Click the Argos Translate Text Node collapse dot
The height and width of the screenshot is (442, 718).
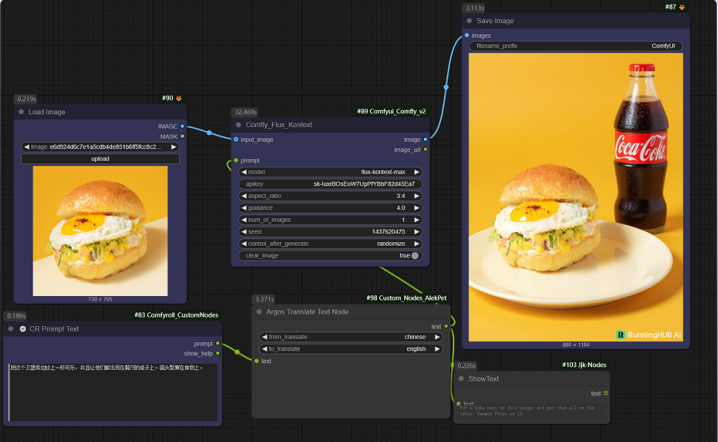coord(258,312)
